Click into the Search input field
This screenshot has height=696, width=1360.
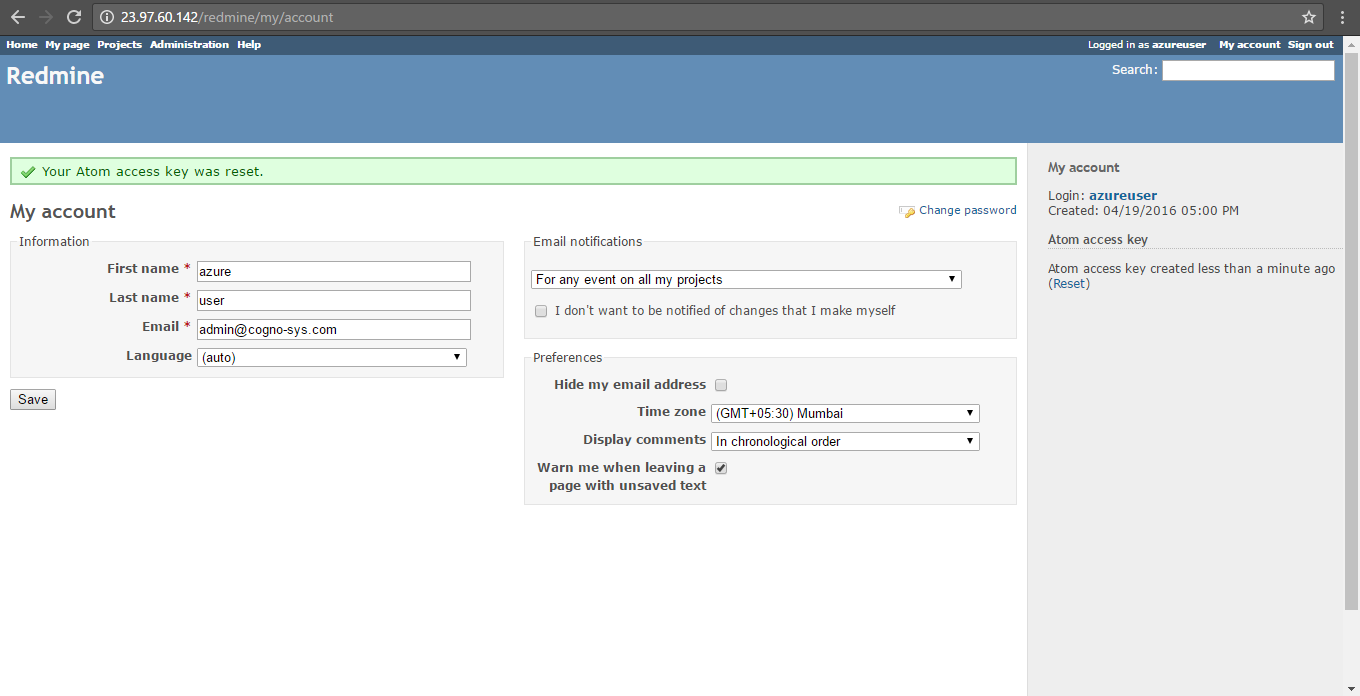(x=1247, y=70)
